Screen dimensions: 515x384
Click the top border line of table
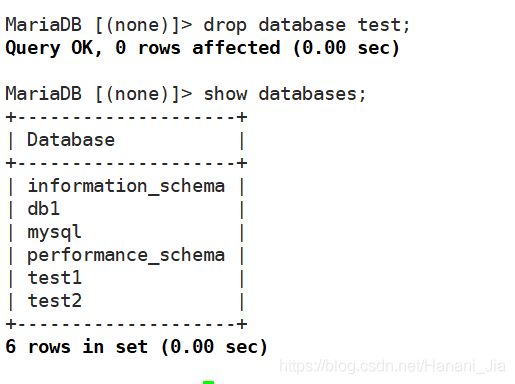(126, 117)
